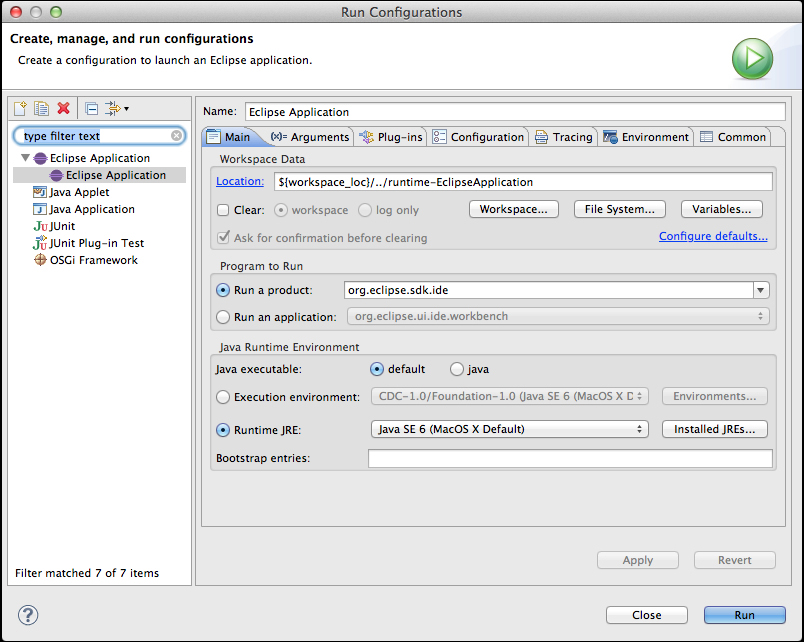Open the Run a product dropdown arrow
Image resolution: width=804 pixels, height=642 pixels.
[761, 290]
